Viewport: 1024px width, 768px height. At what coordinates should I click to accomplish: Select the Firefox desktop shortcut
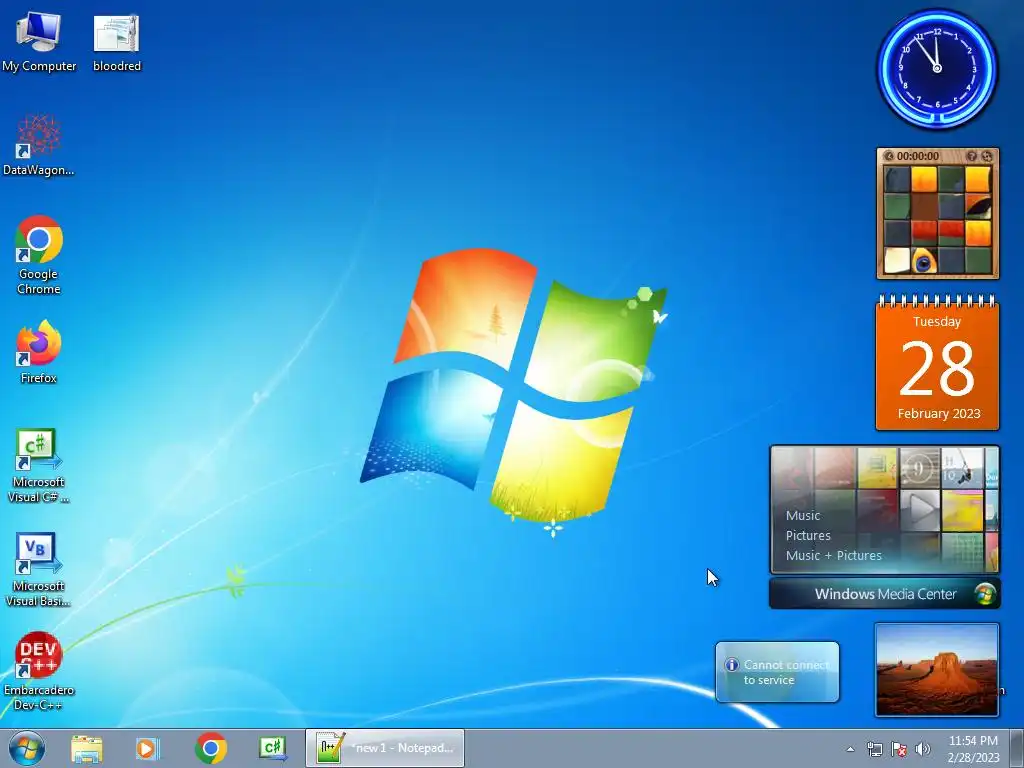click(39, 351)
